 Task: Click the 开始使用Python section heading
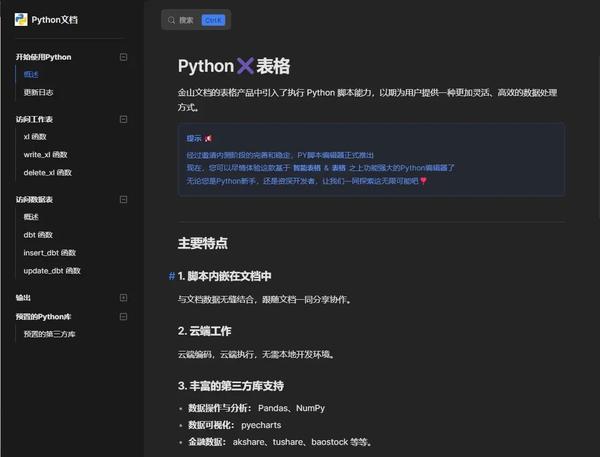click(43, 57)
